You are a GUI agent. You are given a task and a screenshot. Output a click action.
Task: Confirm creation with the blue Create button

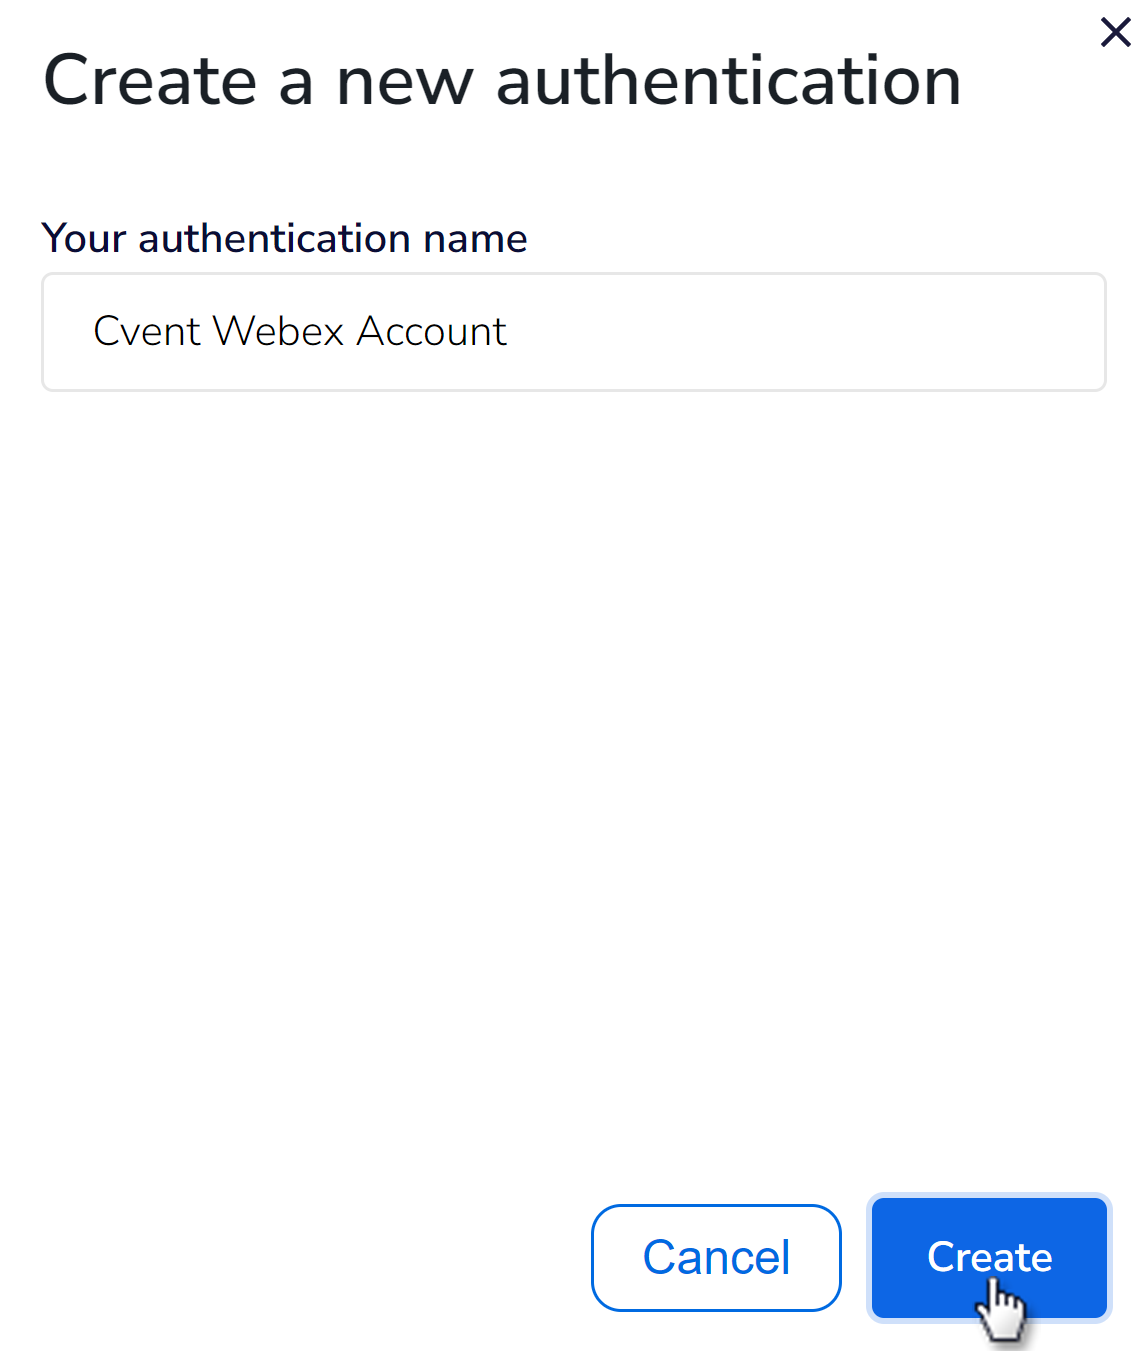click(989, 1257)
